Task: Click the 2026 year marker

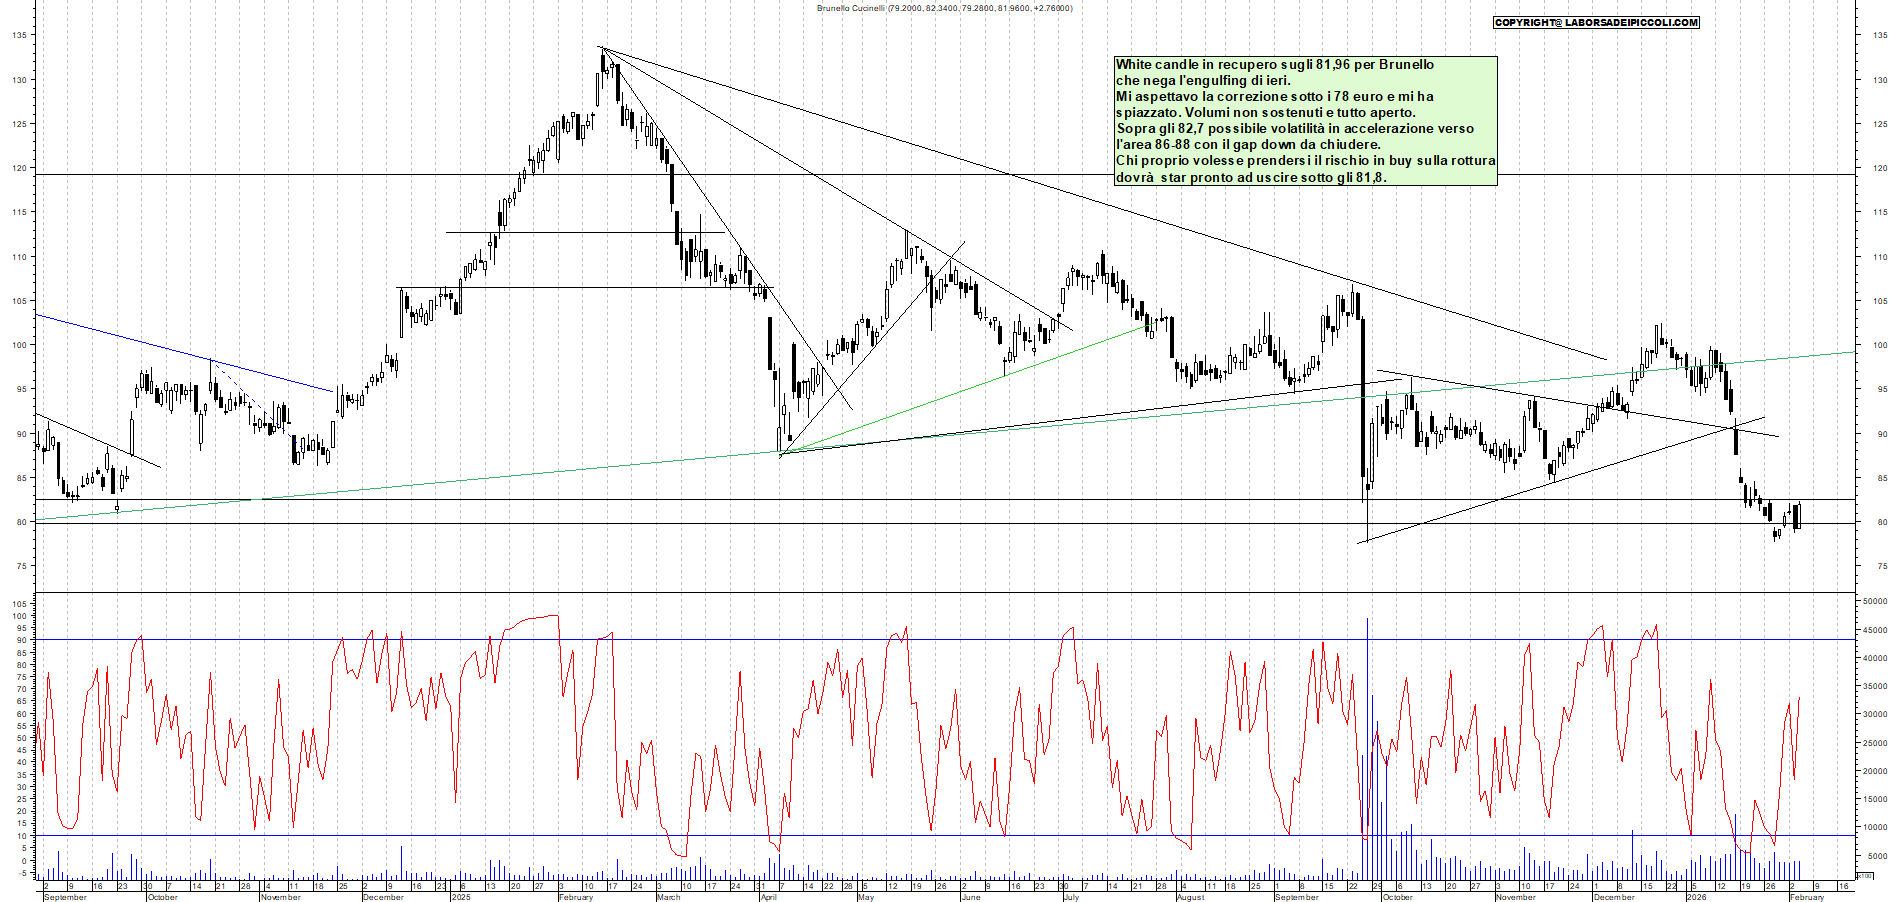Action: pyautogui.click(x=1696, y=897)
